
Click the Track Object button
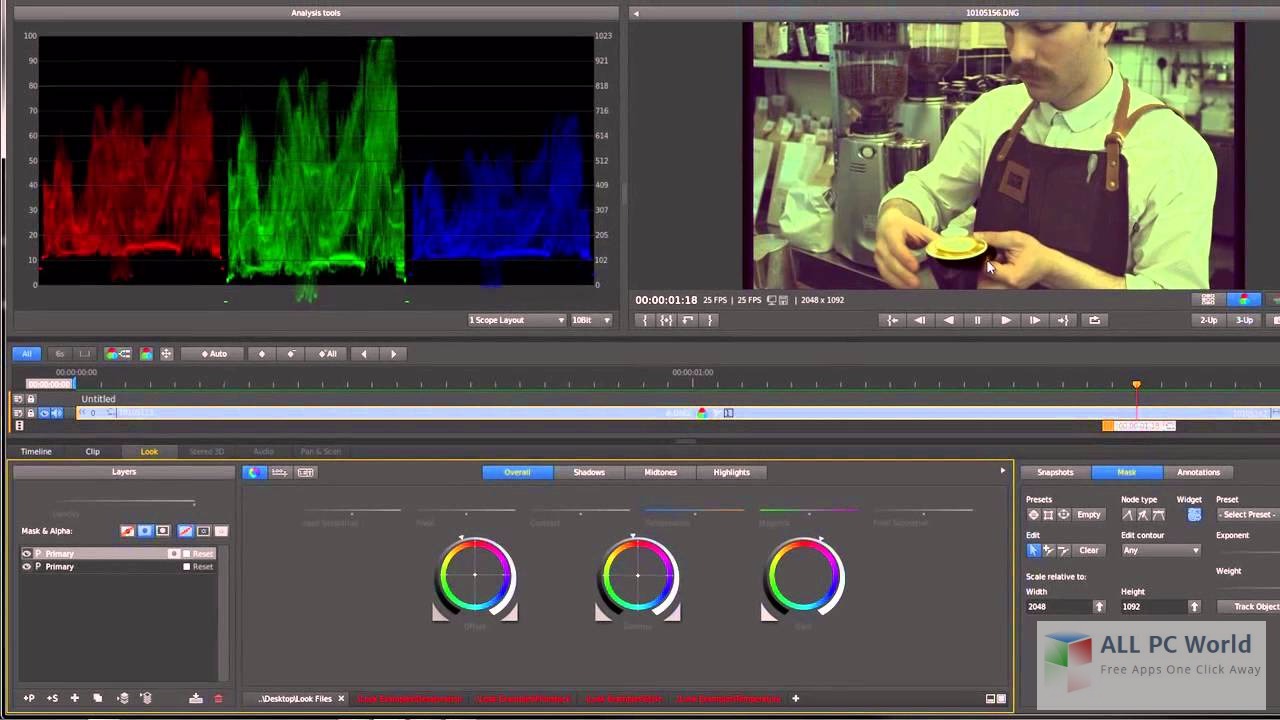pyautogui.click(x=1254, y=606)
